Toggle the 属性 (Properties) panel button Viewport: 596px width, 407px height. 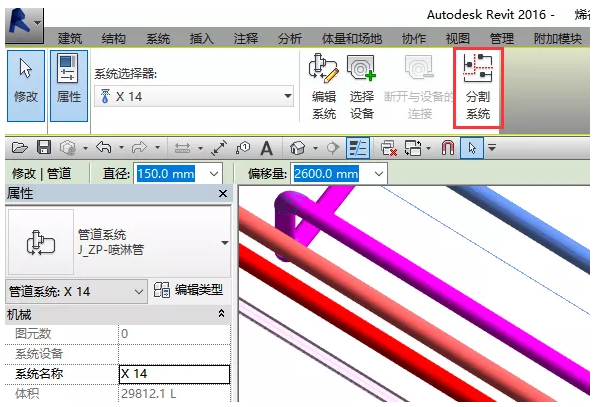[69, 86]
